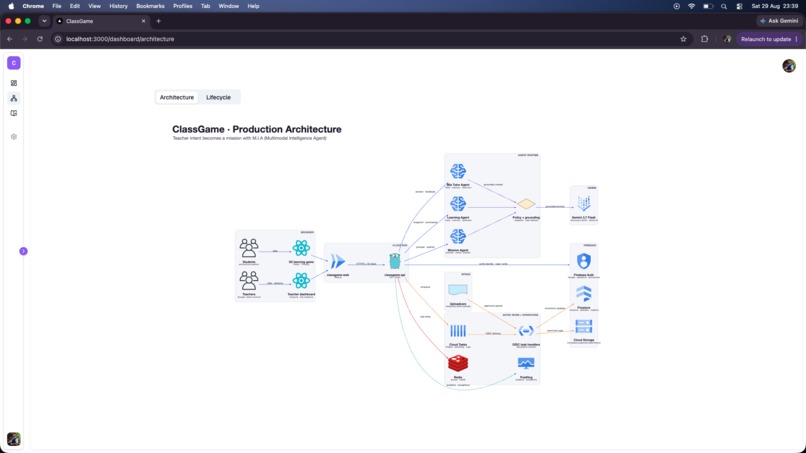806x453 pixels.
Task: Select the Students node icon
Action: (249, 248)
